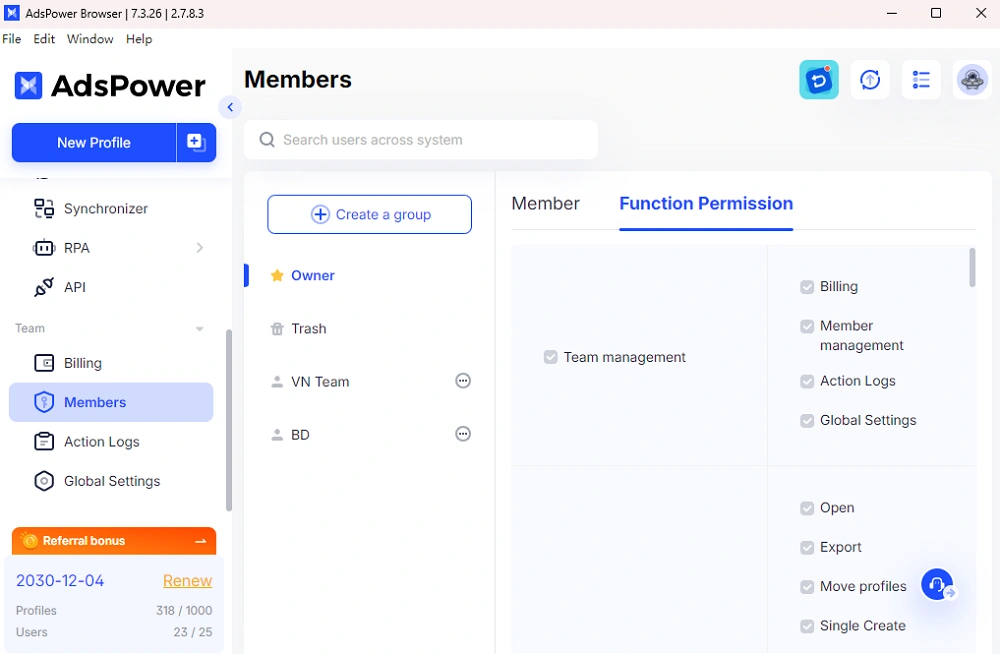Click the Action Logs clipboard icon in sidebar
This screenshot has width=1000, height=654.
44,442
